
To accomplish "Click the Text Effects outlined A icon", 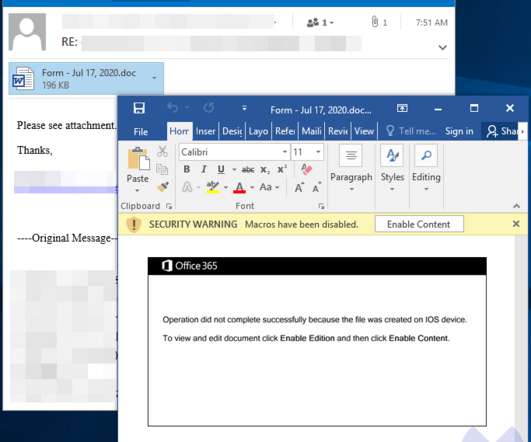I will pyautogui.click(x=187, y=187).
